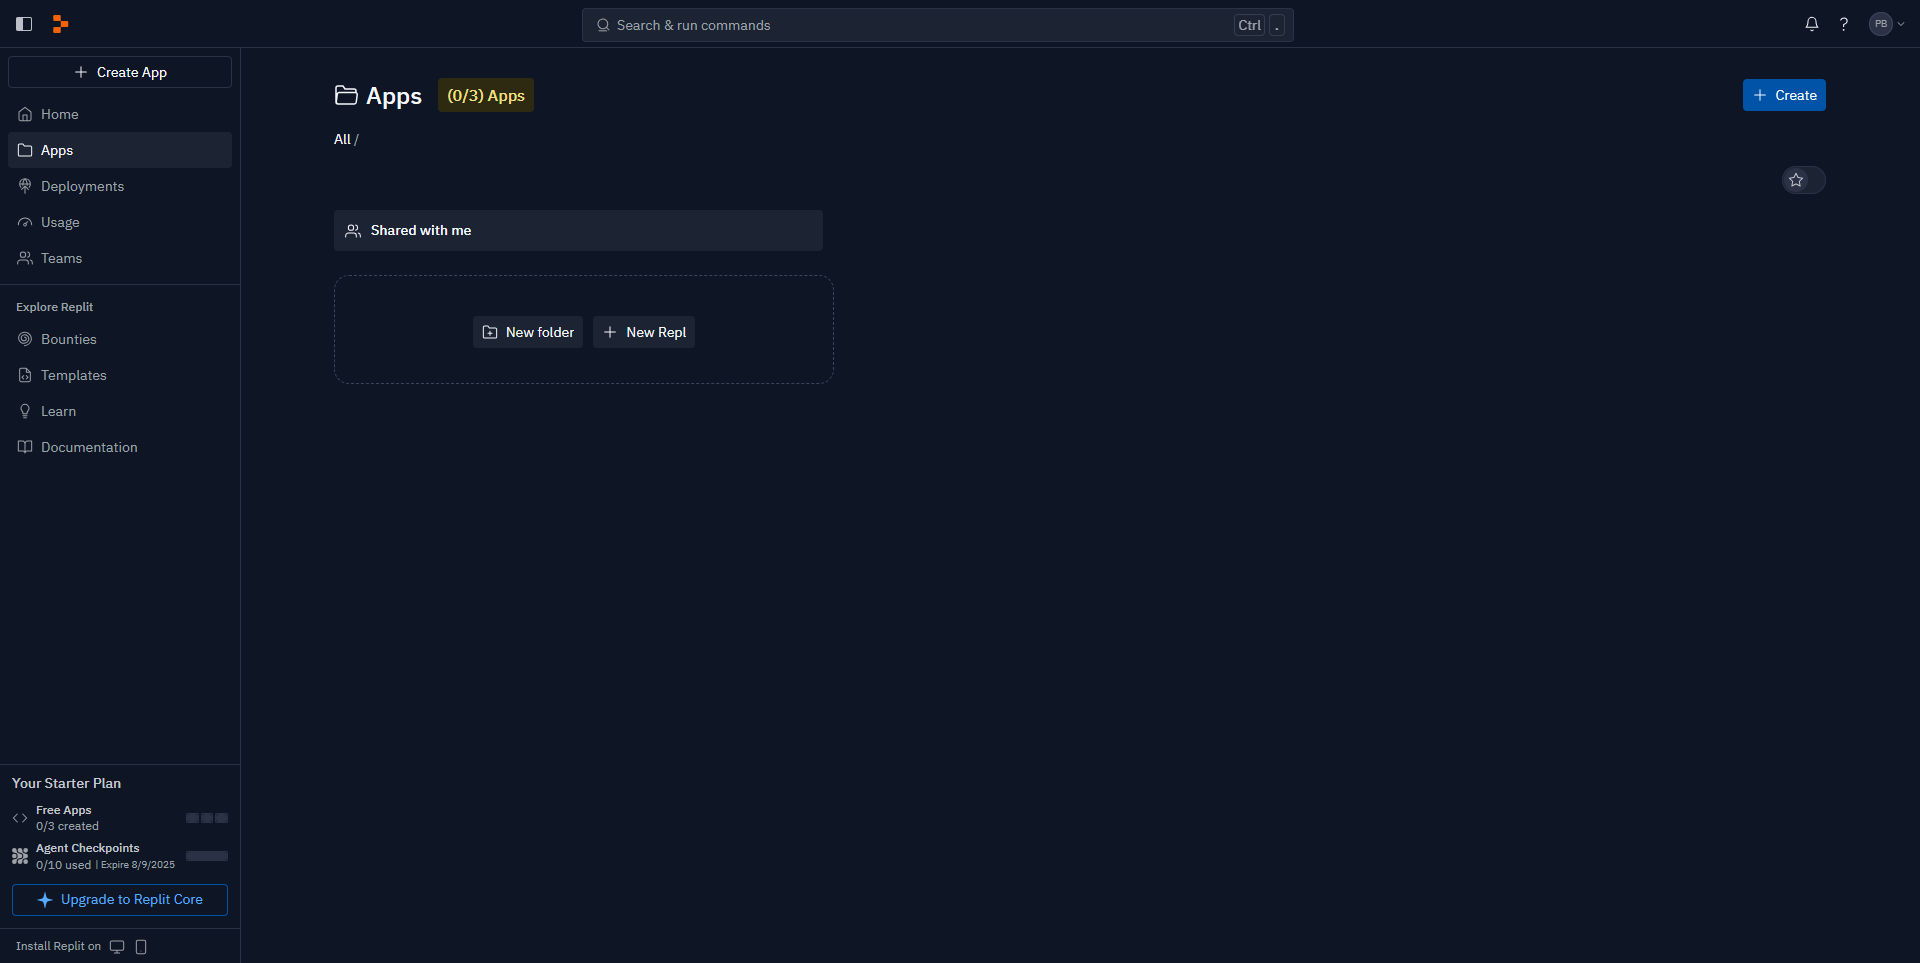
Task: Click the 'Your Starter Plan' heading
Action: tap(66, 783)
